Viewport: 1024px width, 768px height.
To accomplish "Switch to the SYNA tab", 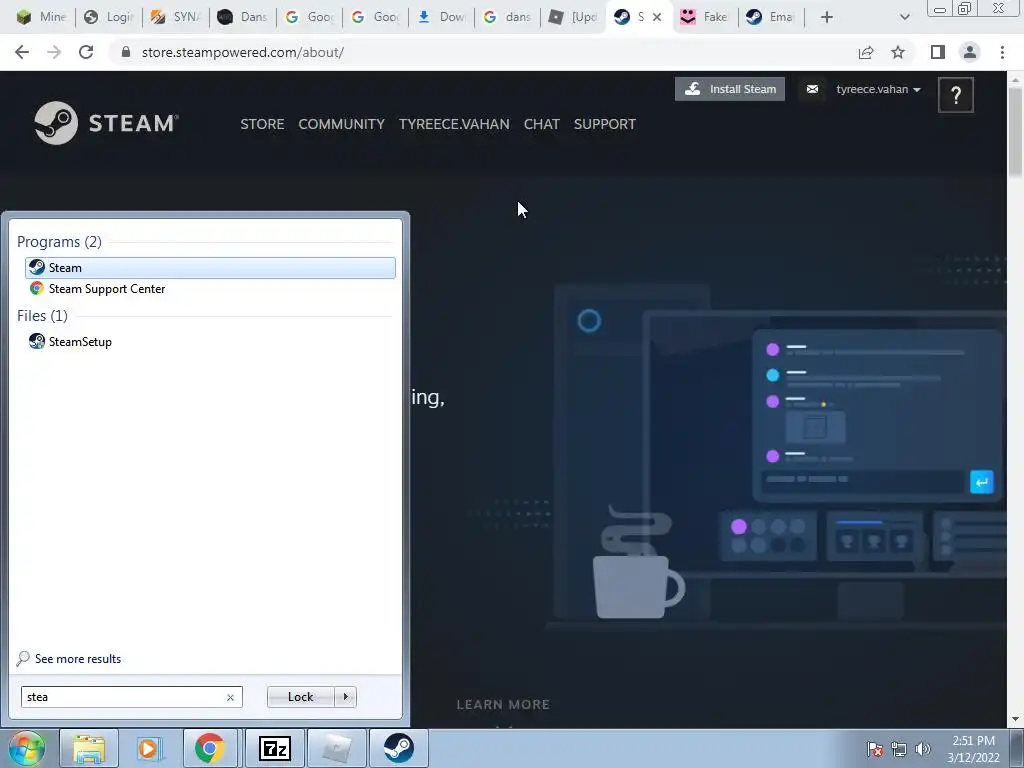I will 174,17.
